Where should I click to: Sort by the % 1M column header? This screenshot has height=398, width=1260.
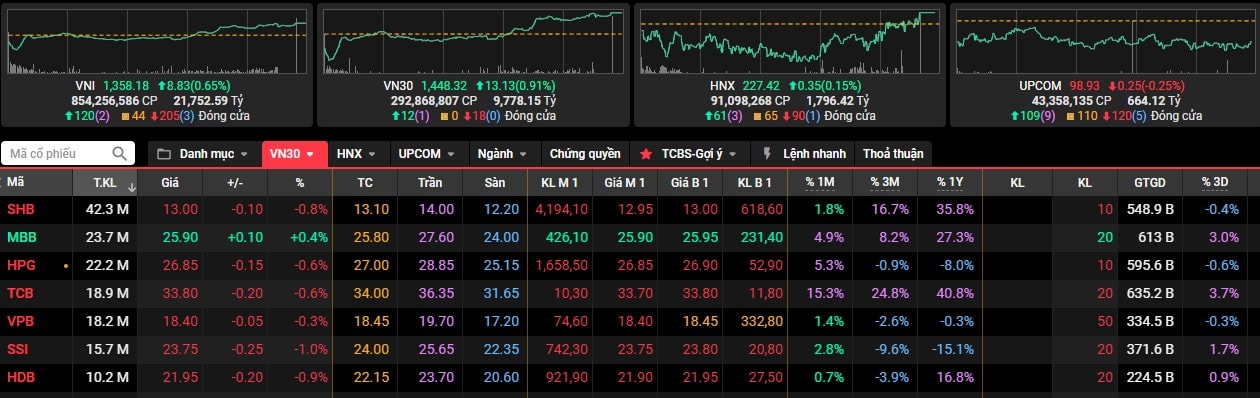(x=819, y=183)
